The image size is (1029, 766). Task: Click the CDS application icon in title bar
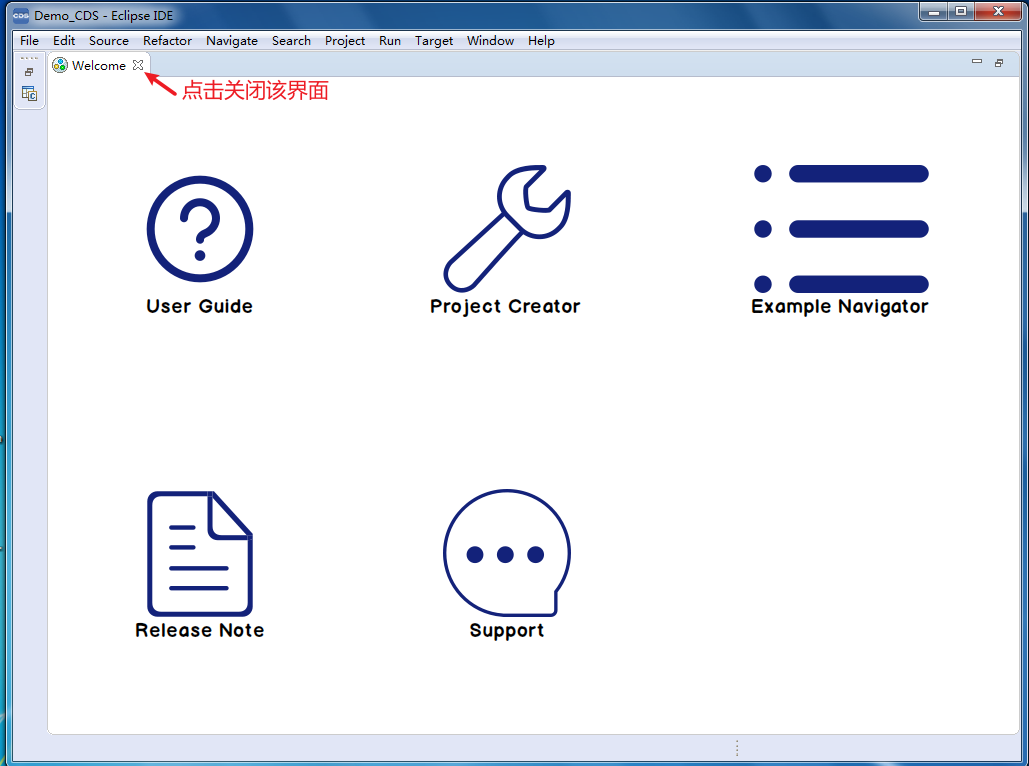[21, 15]
